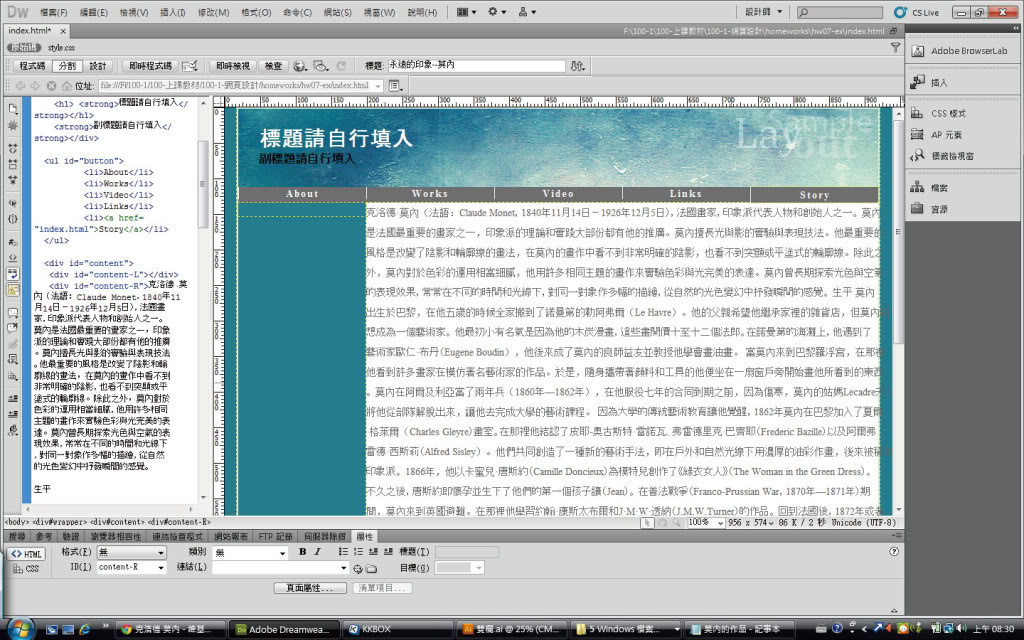The image size is (1024, 640).
Task: Open the 修改(M) menu
Action: click(213, 12)
